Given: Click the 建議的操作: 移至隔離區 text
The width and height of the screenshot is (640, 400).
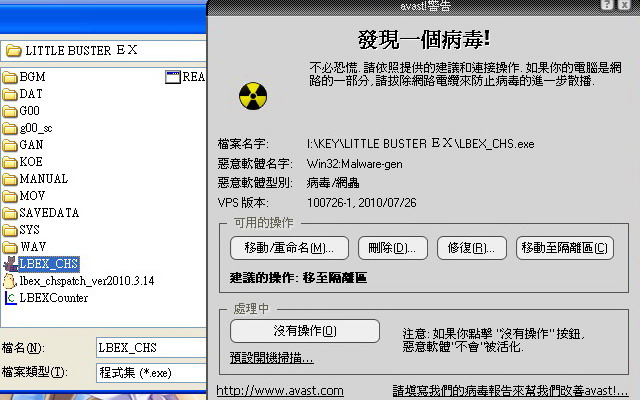Looking at the screenshot, I should click(x=298, y=278).
